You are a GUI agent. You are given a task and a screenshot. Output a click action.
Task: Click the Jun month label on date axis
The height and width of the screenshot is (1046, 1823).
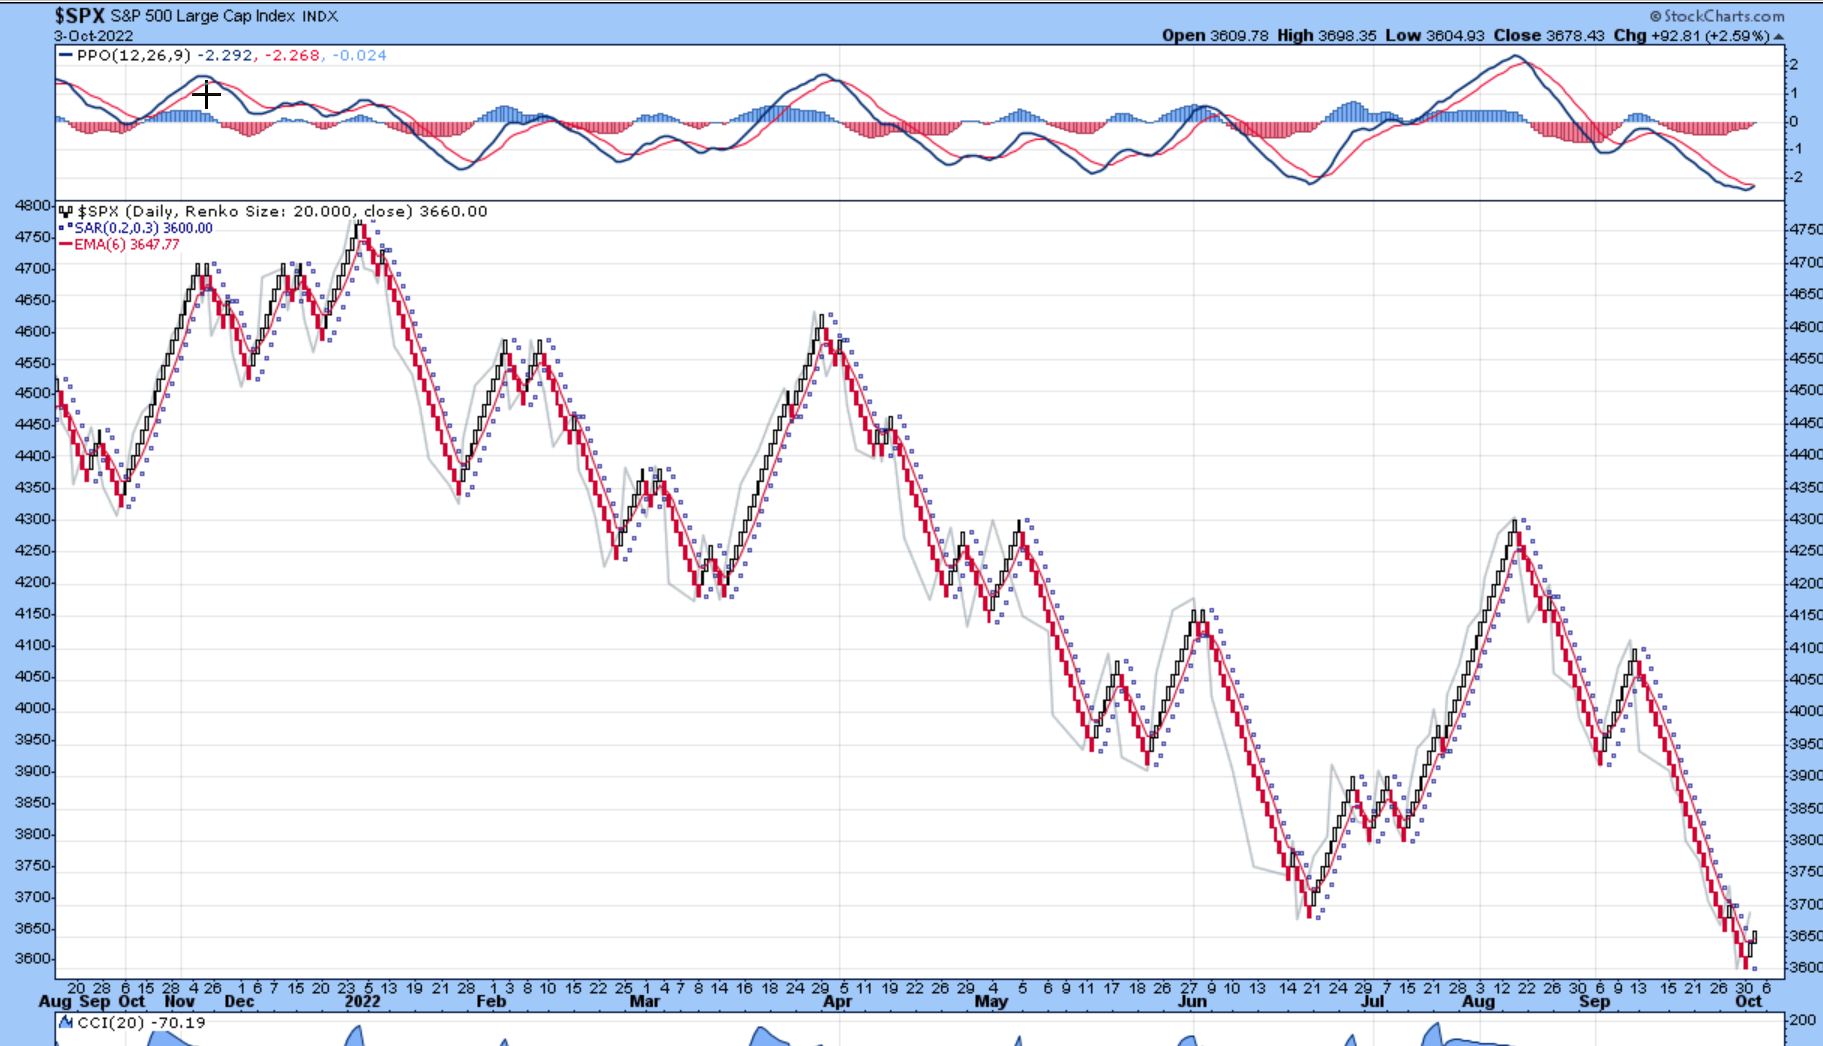[x=1192, y=1002]
